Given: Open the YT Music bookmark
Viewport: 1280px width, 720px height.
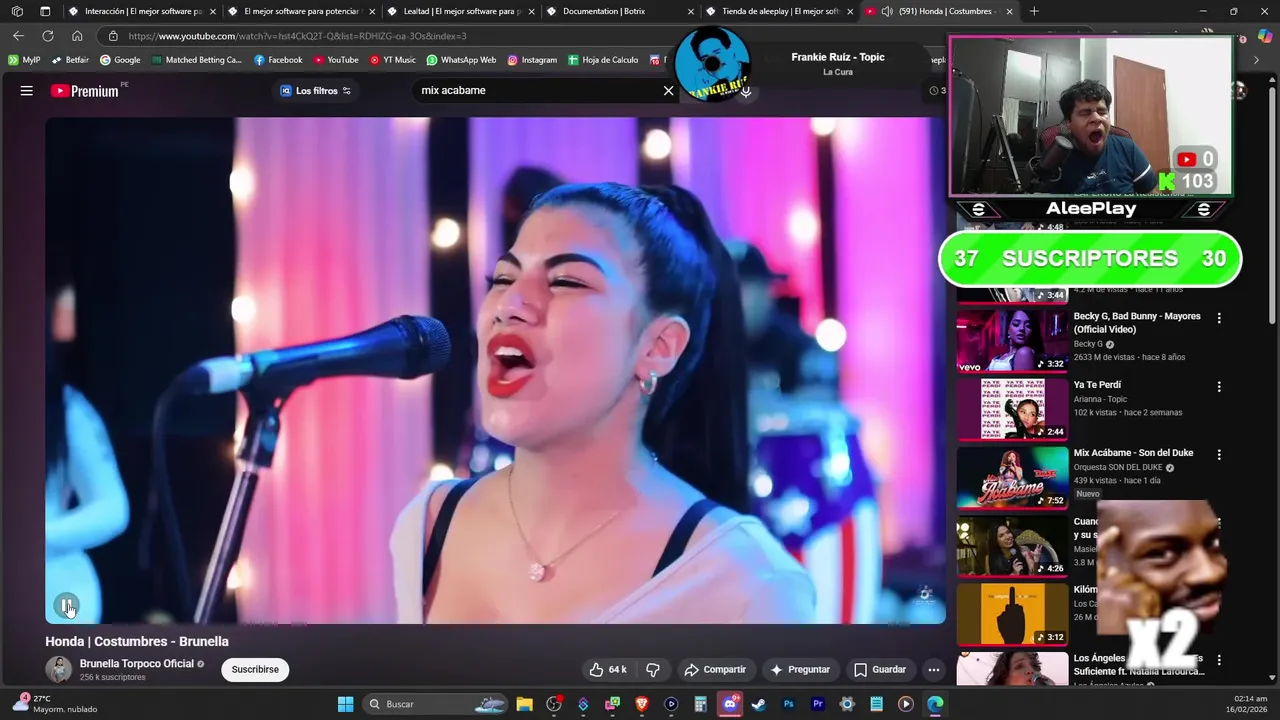Looking at the screenshot, I should click(x=392, y=60).
